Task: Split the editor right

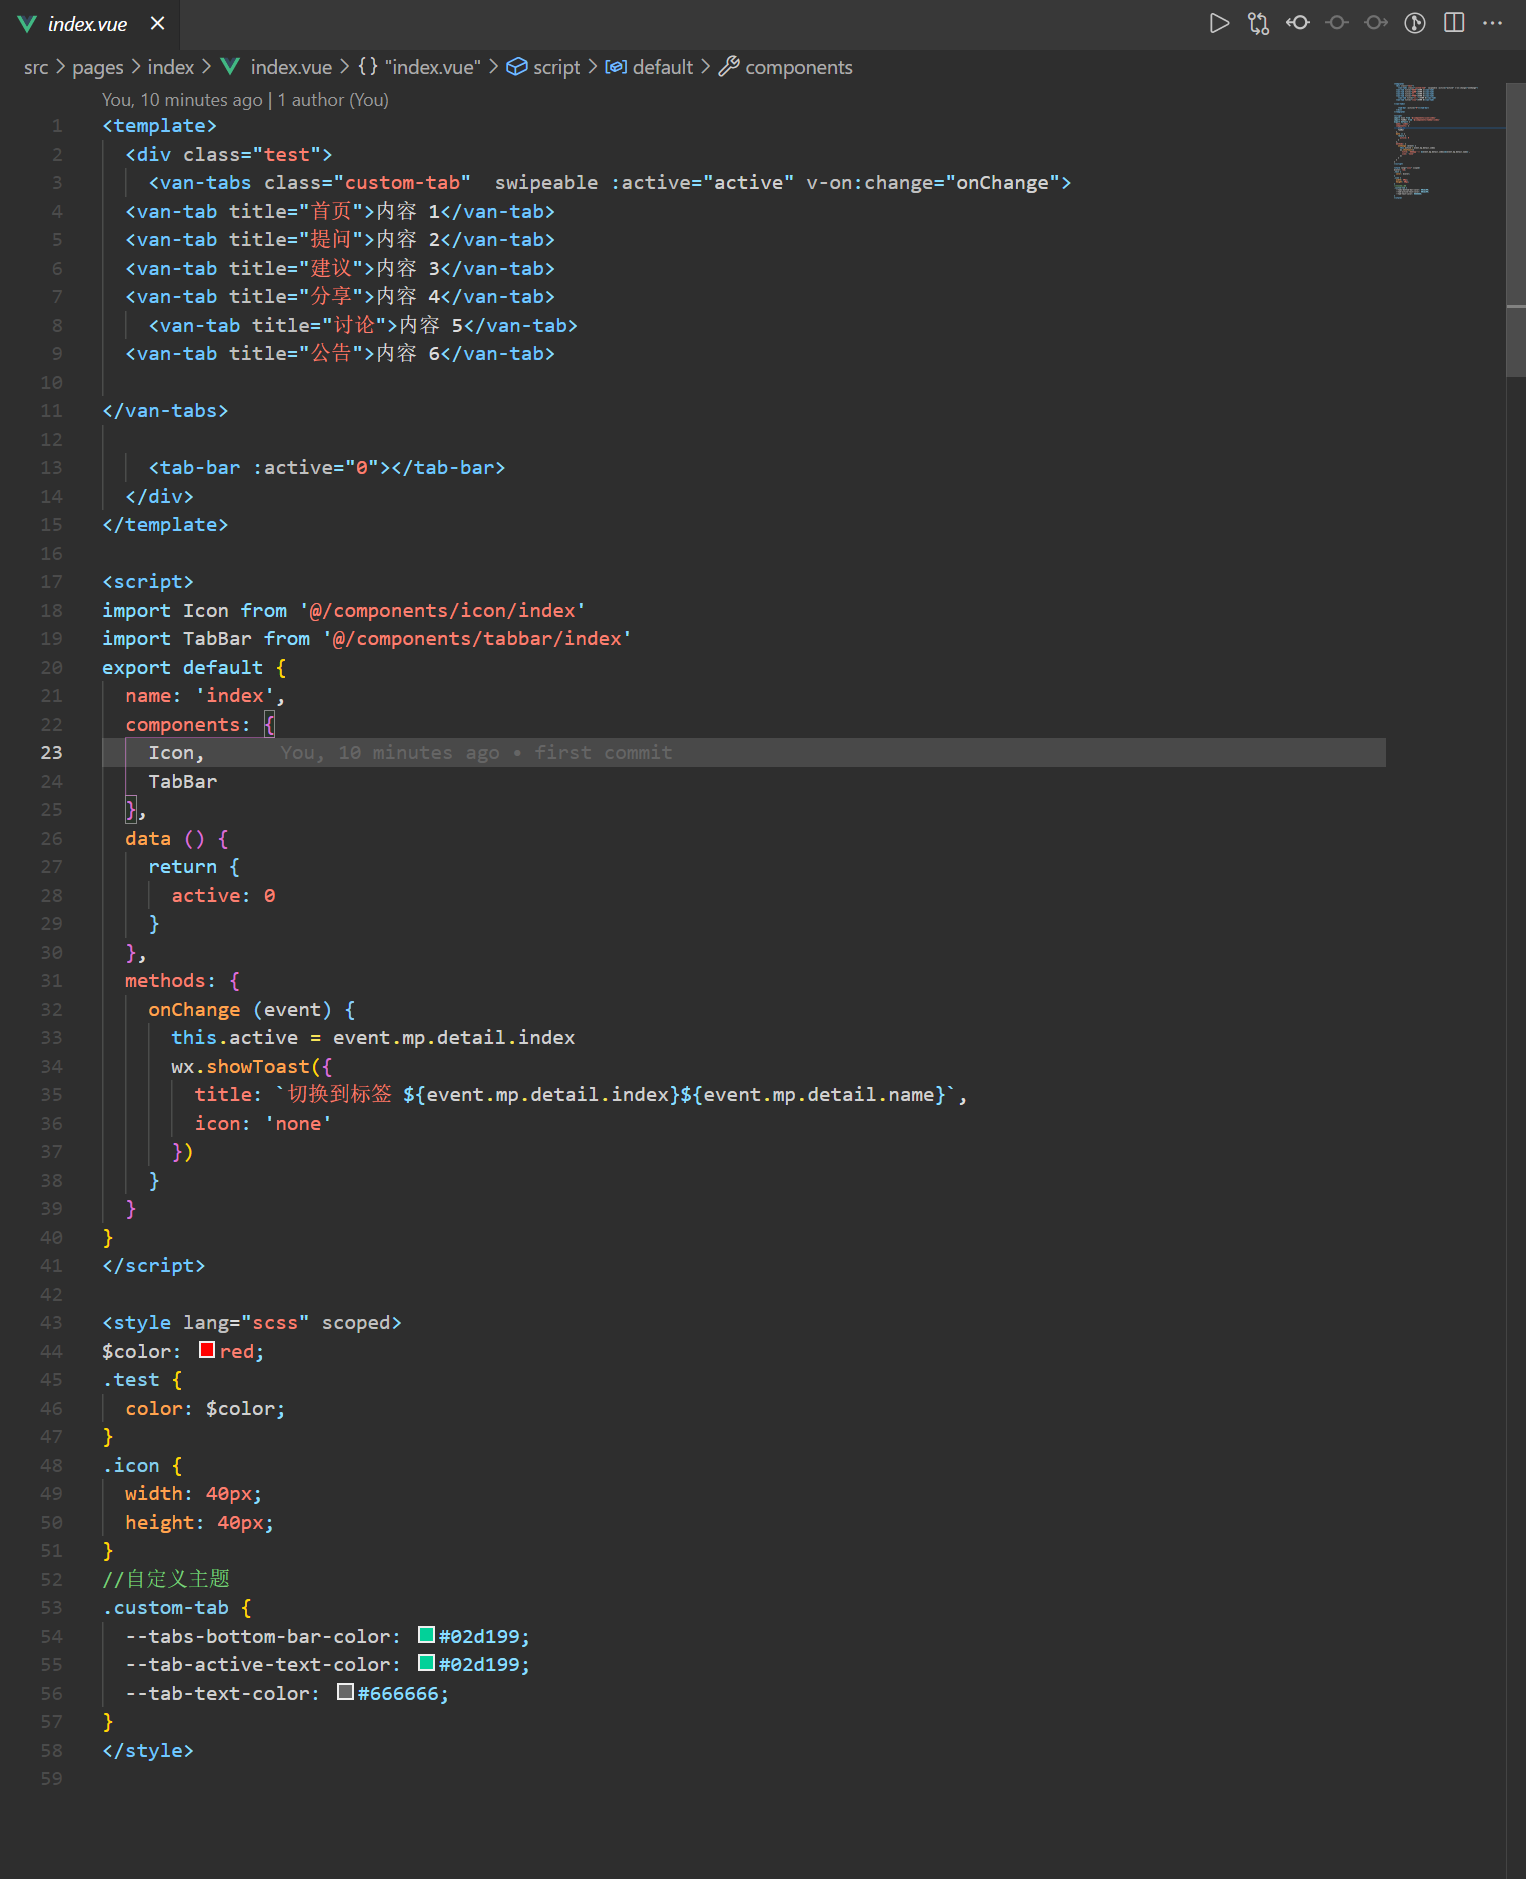Action: coord(1454,23)
